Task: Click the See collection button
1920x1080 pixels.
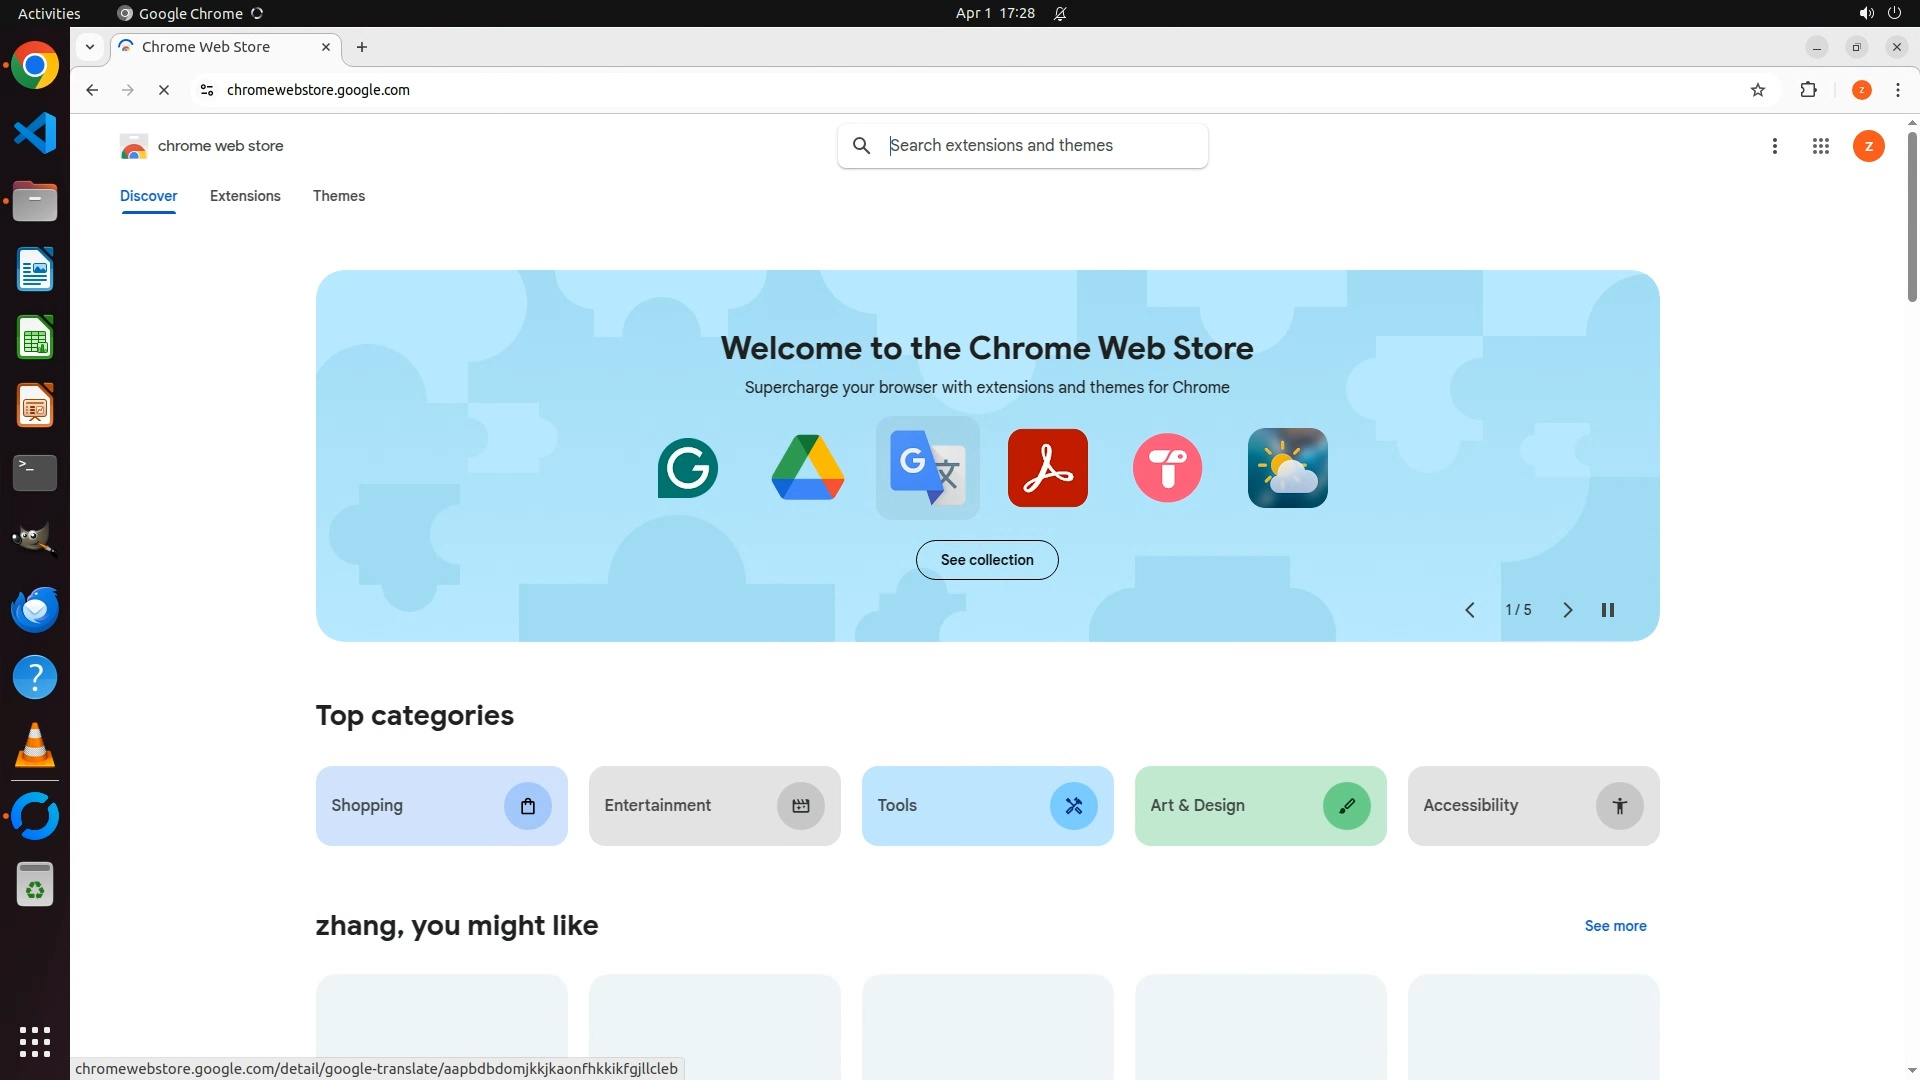Action: (987, 560)
